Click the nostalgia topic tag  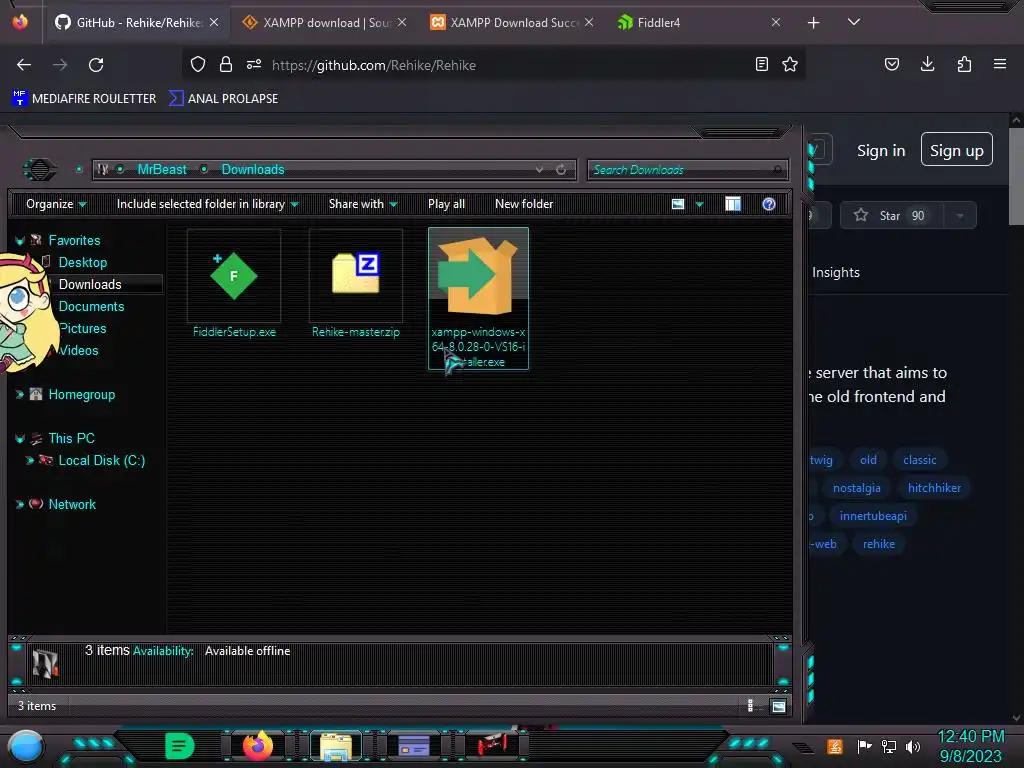856,488
